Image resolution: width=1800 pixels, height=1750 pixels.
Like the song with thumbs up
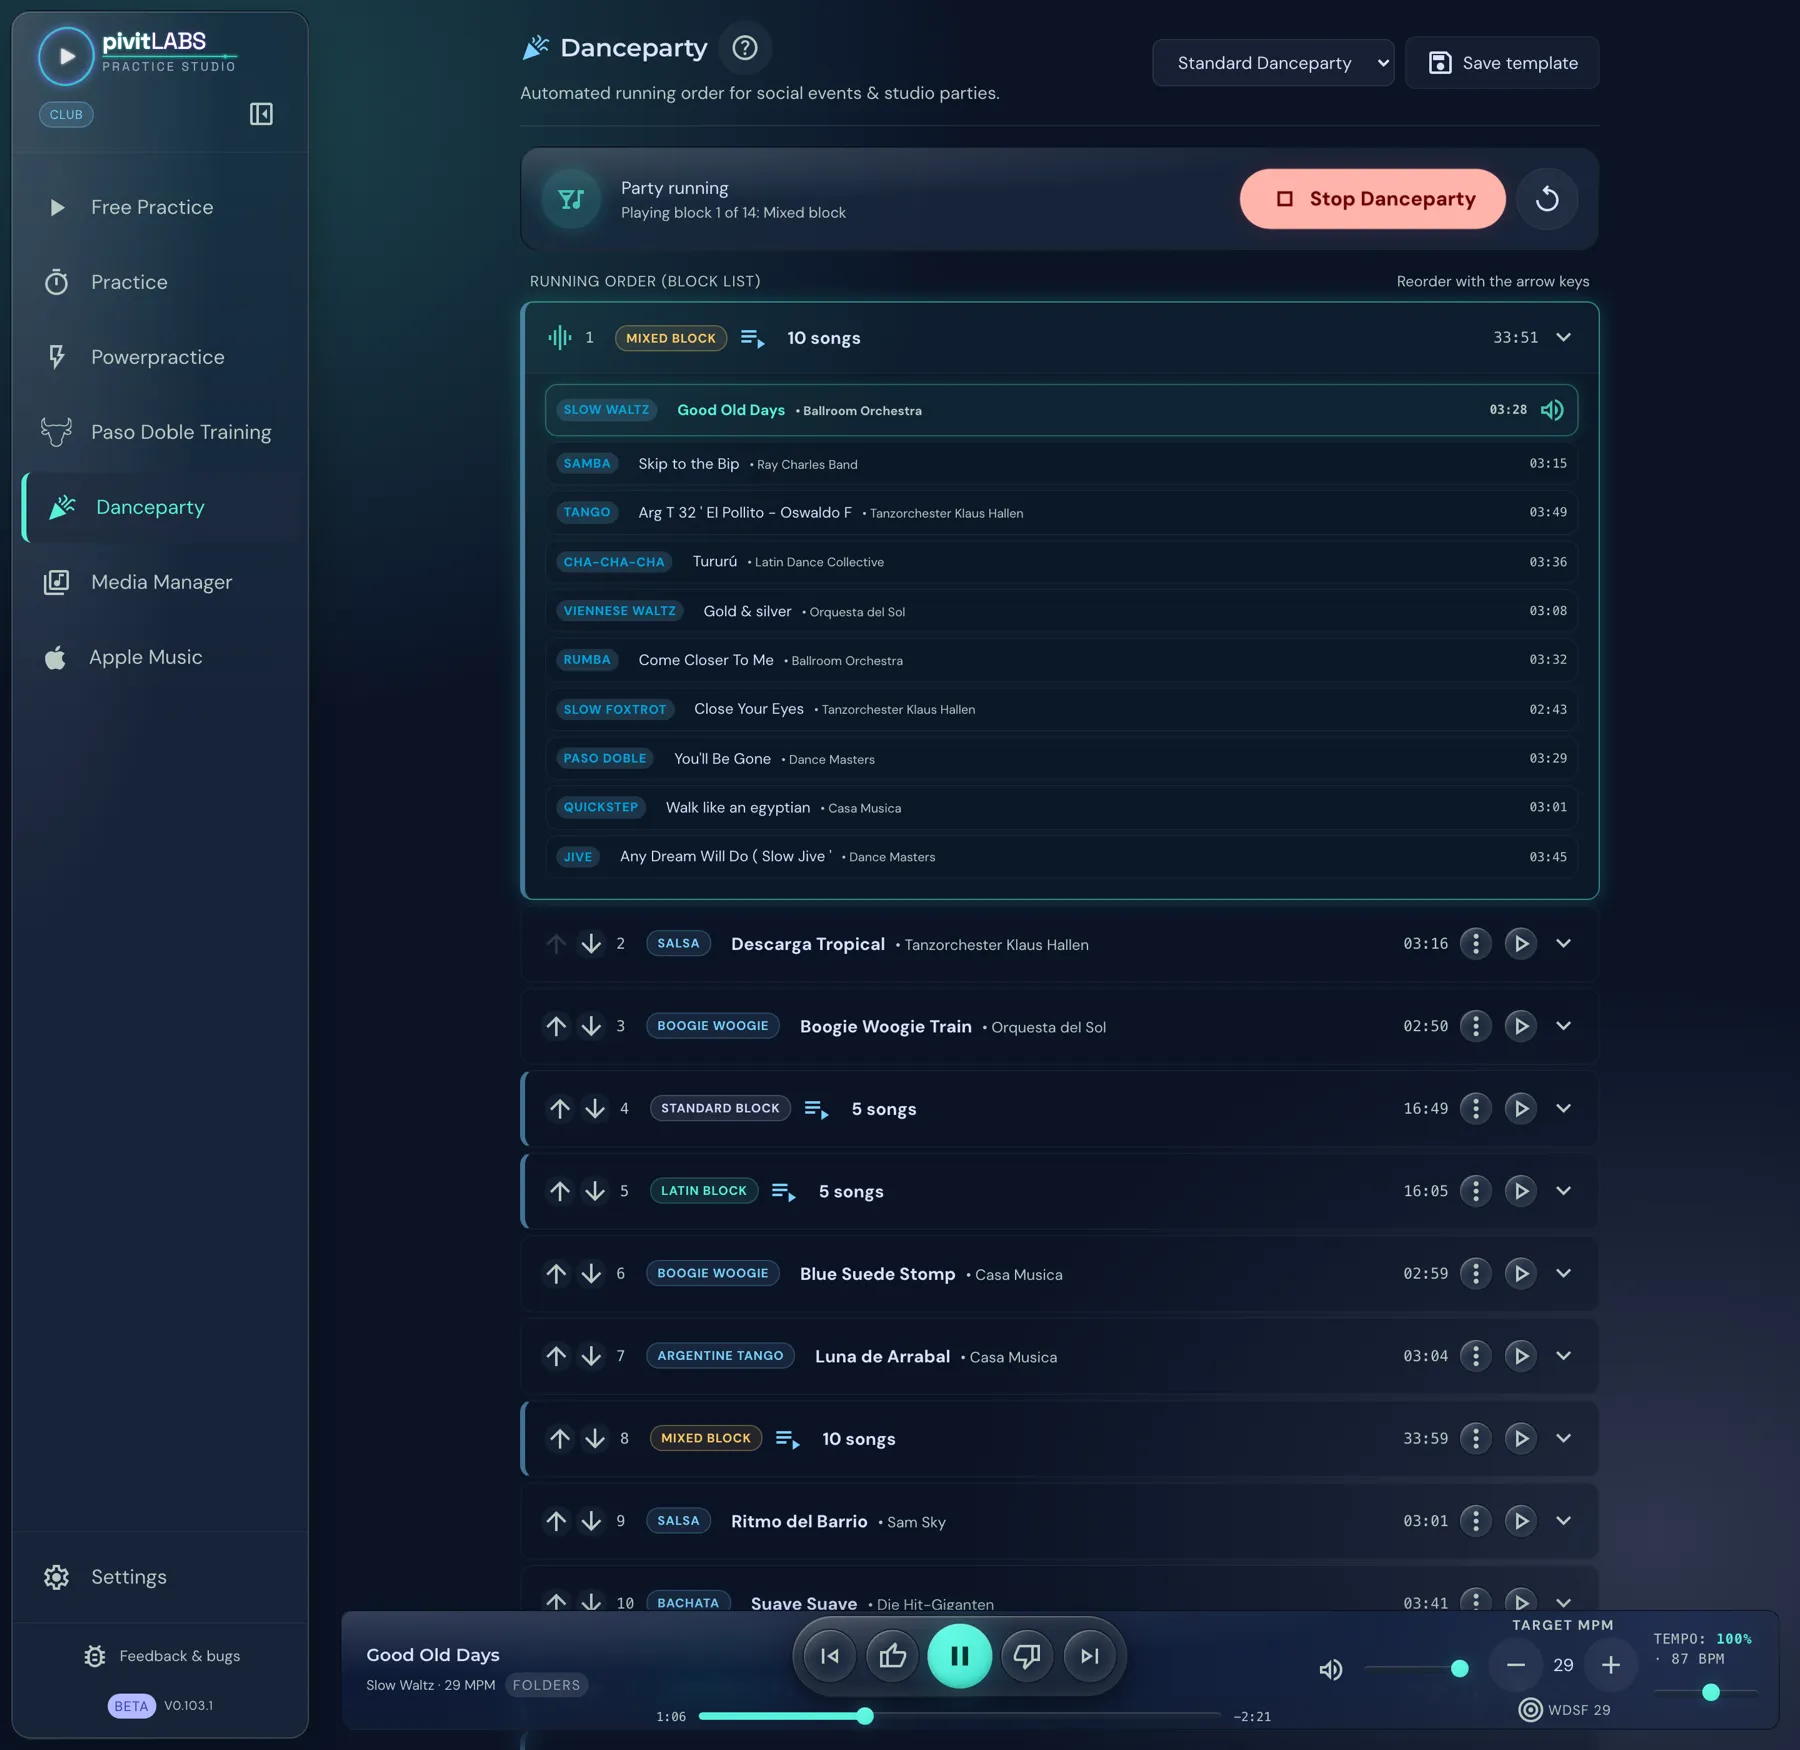coord(893,1656)
